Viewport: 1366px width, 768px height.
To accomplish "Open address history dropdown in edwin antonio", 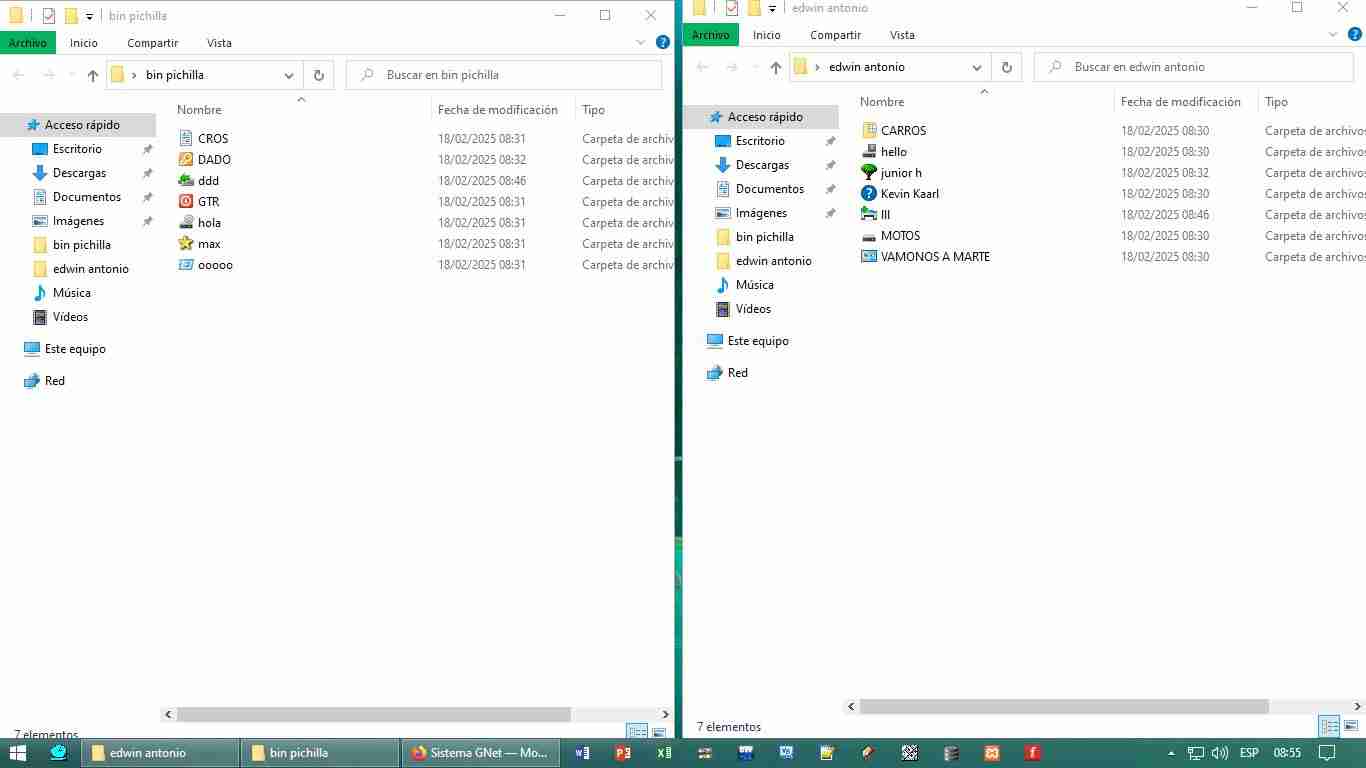I will click(x=977, y=67).
